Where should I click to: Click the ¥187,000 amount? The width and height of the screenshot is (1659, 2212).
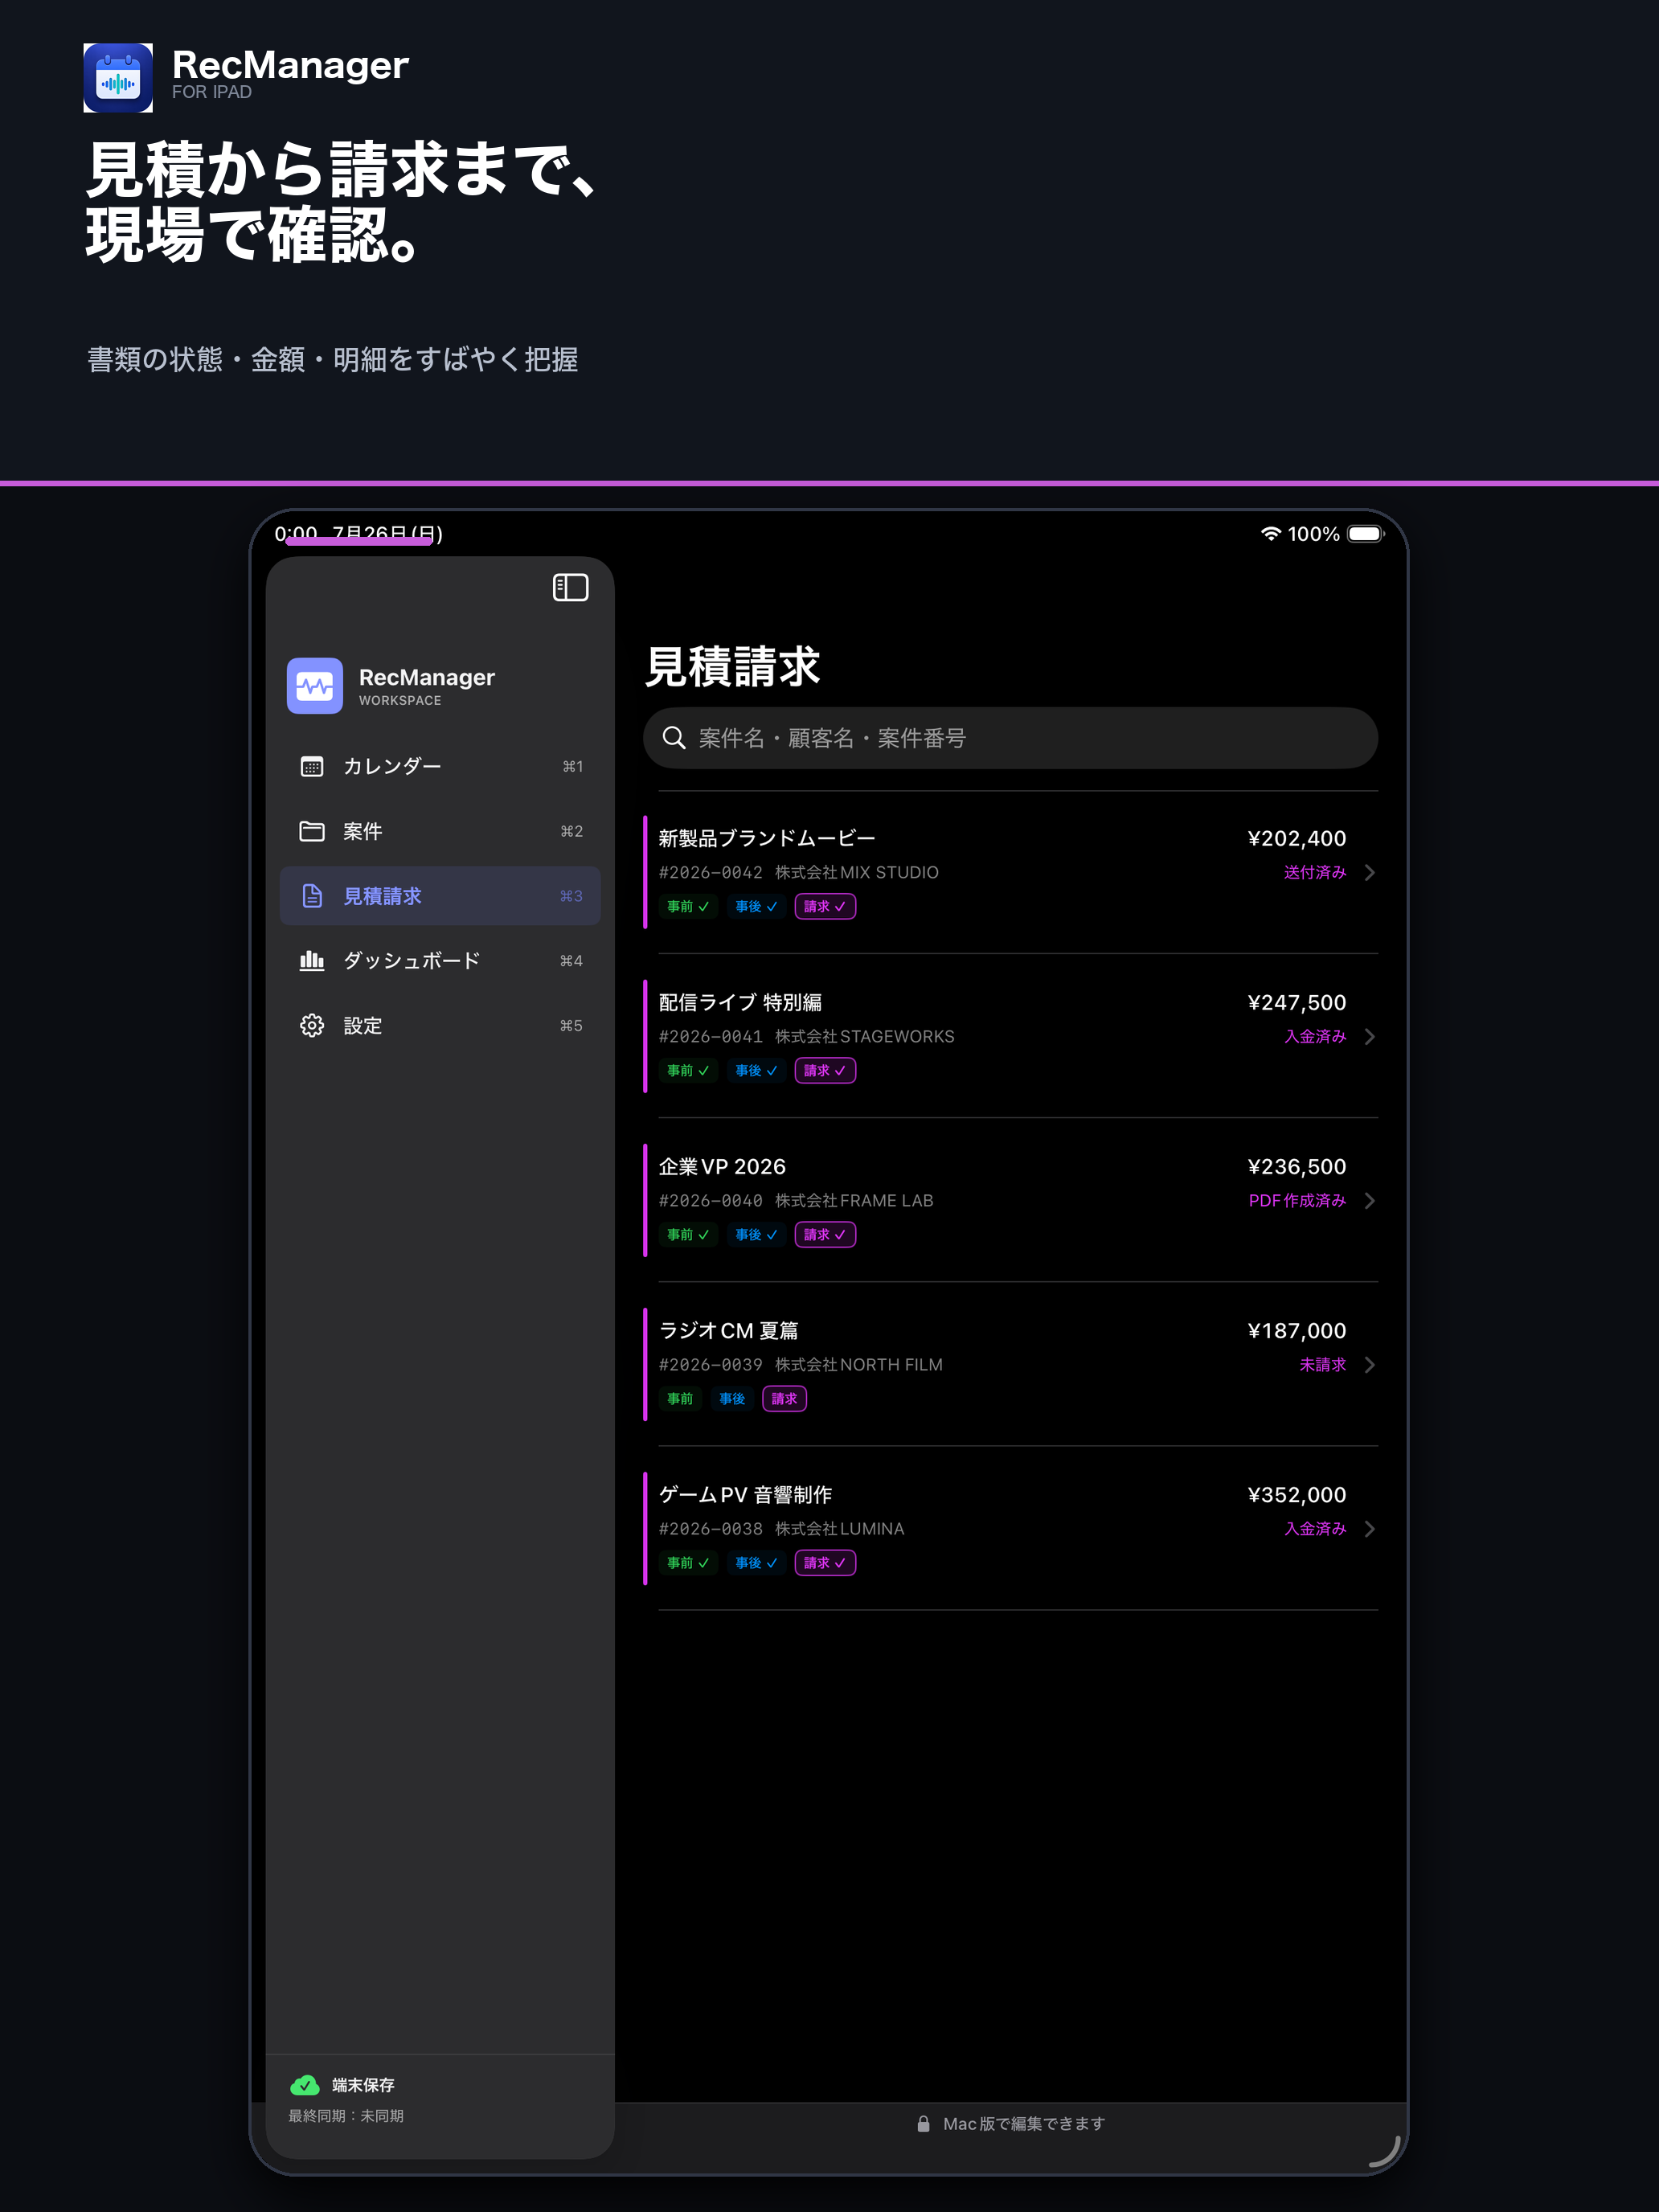tap(1297, 1330)
